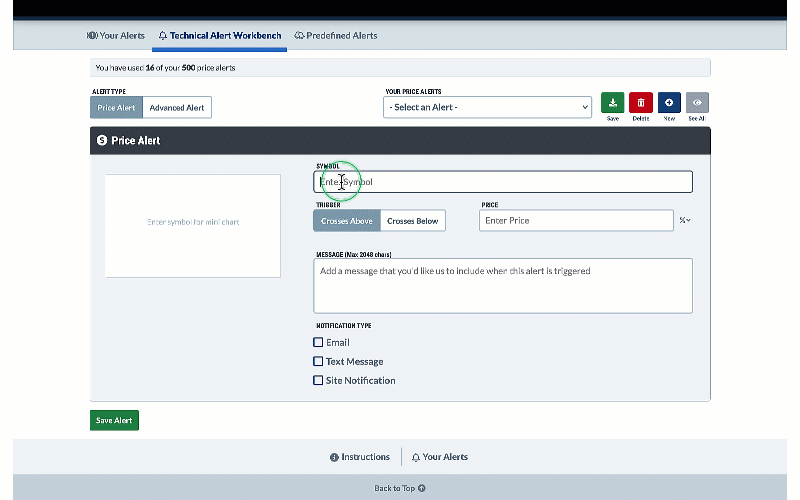Click the red Delete trash icon
Screen dimensions: 800x500
coord(641,103)
